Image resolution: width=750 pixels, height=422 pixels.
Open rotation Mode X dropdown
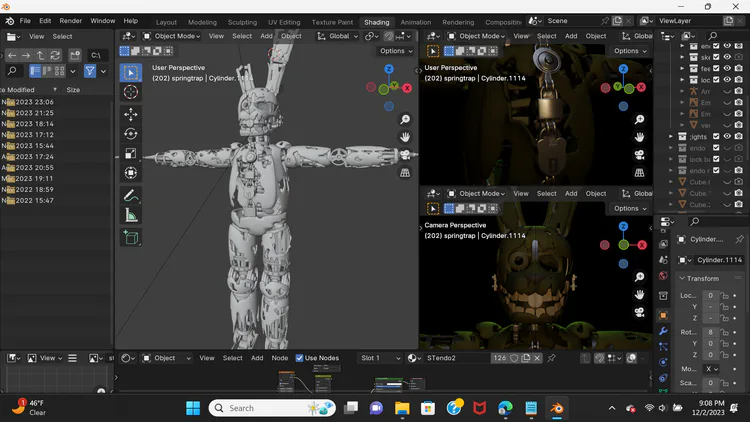[711, 369]
